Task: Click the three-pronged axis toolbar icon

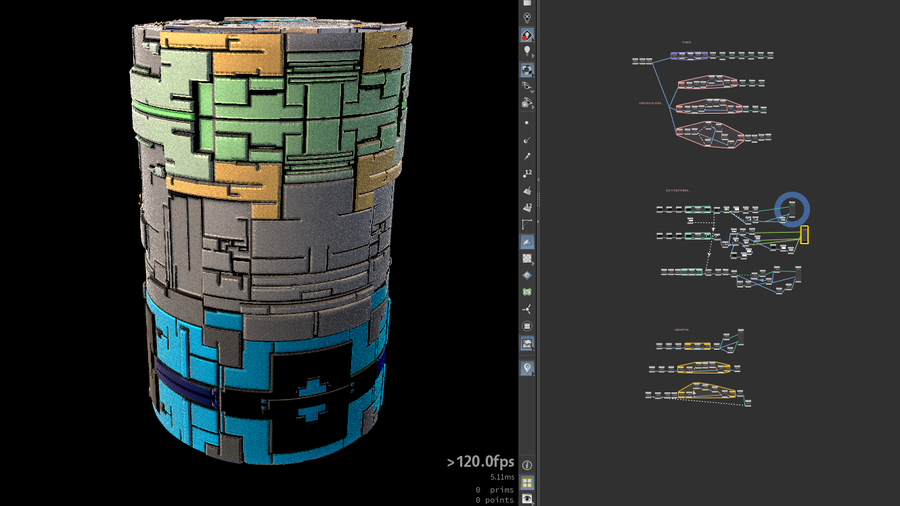Action: click(x=527, y=309)
